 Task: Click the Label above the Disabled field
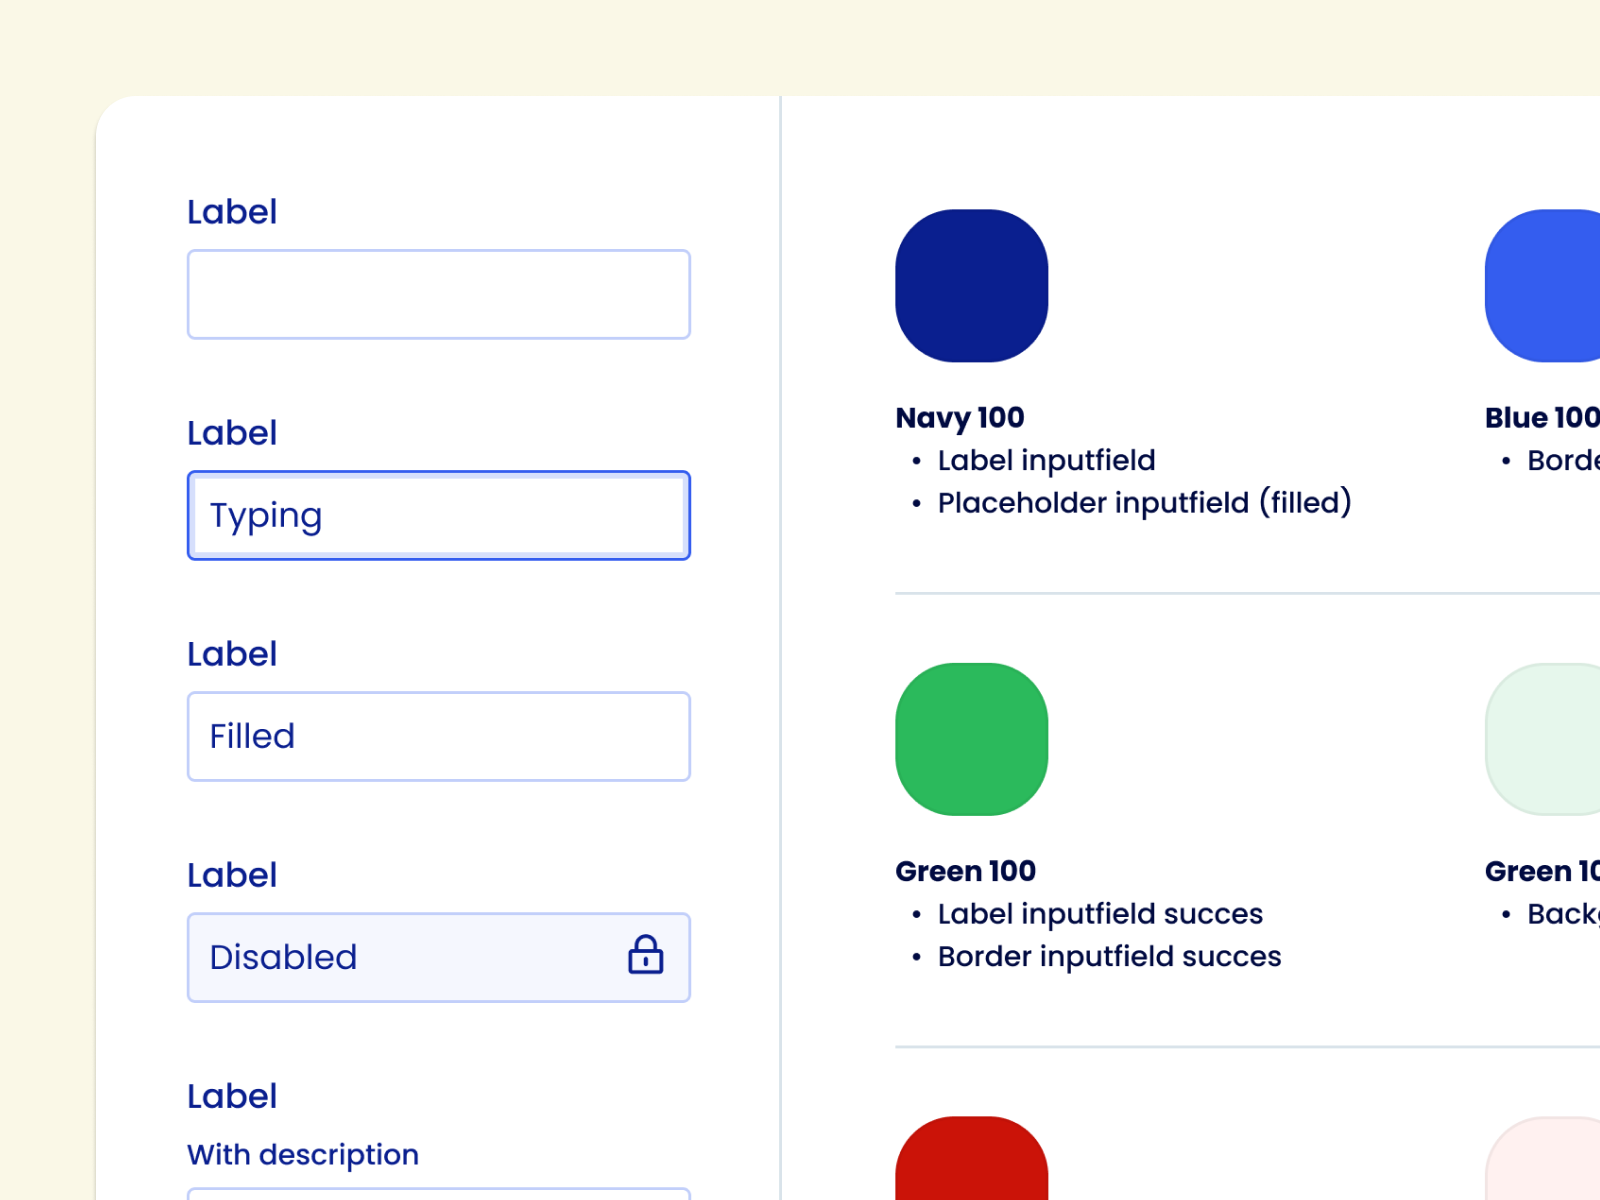click(232, 876)
